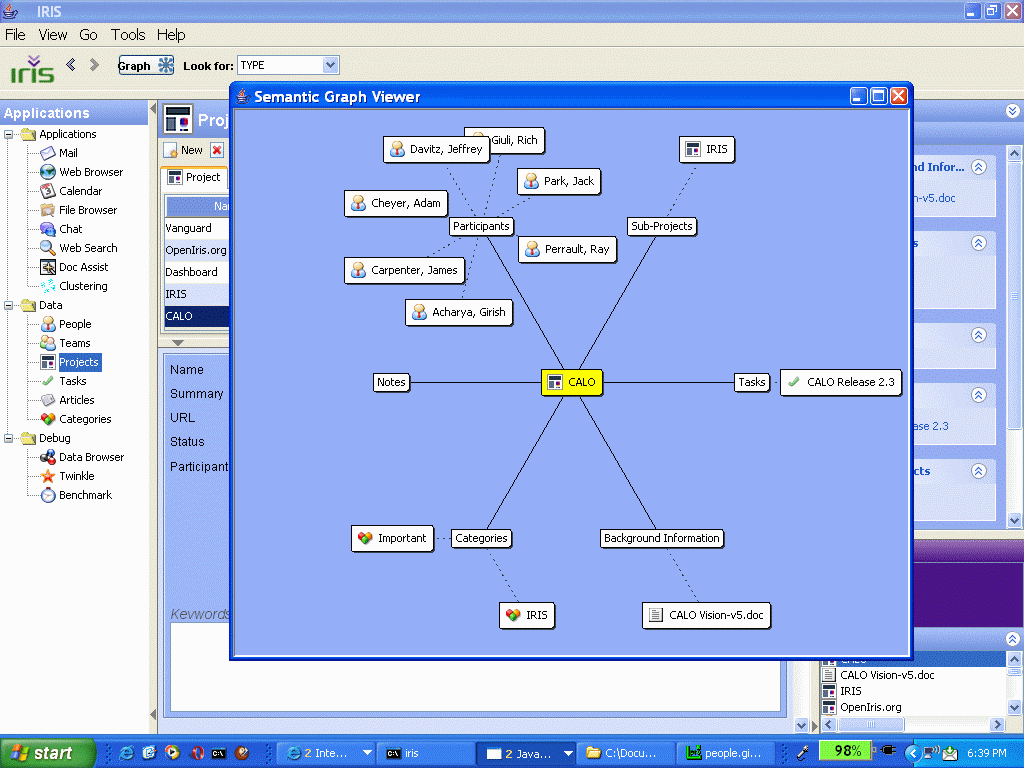1024x768 pixels.
Task: Open the Help menu
Action: pyautogui.click(x=171, y=35)
